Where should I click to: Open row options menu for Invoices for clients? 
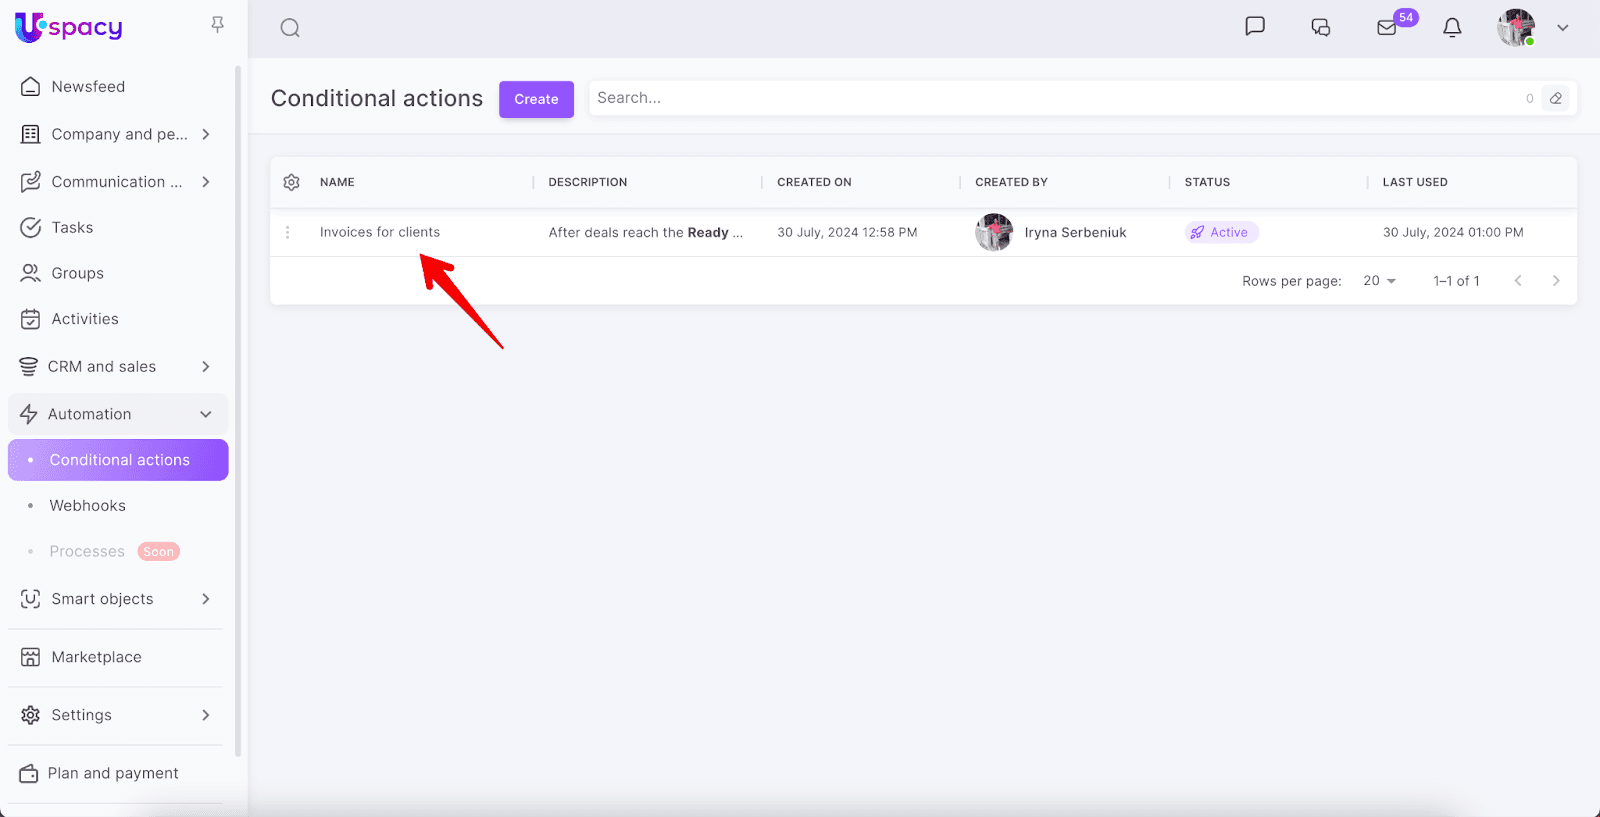(x=288, y=232)
